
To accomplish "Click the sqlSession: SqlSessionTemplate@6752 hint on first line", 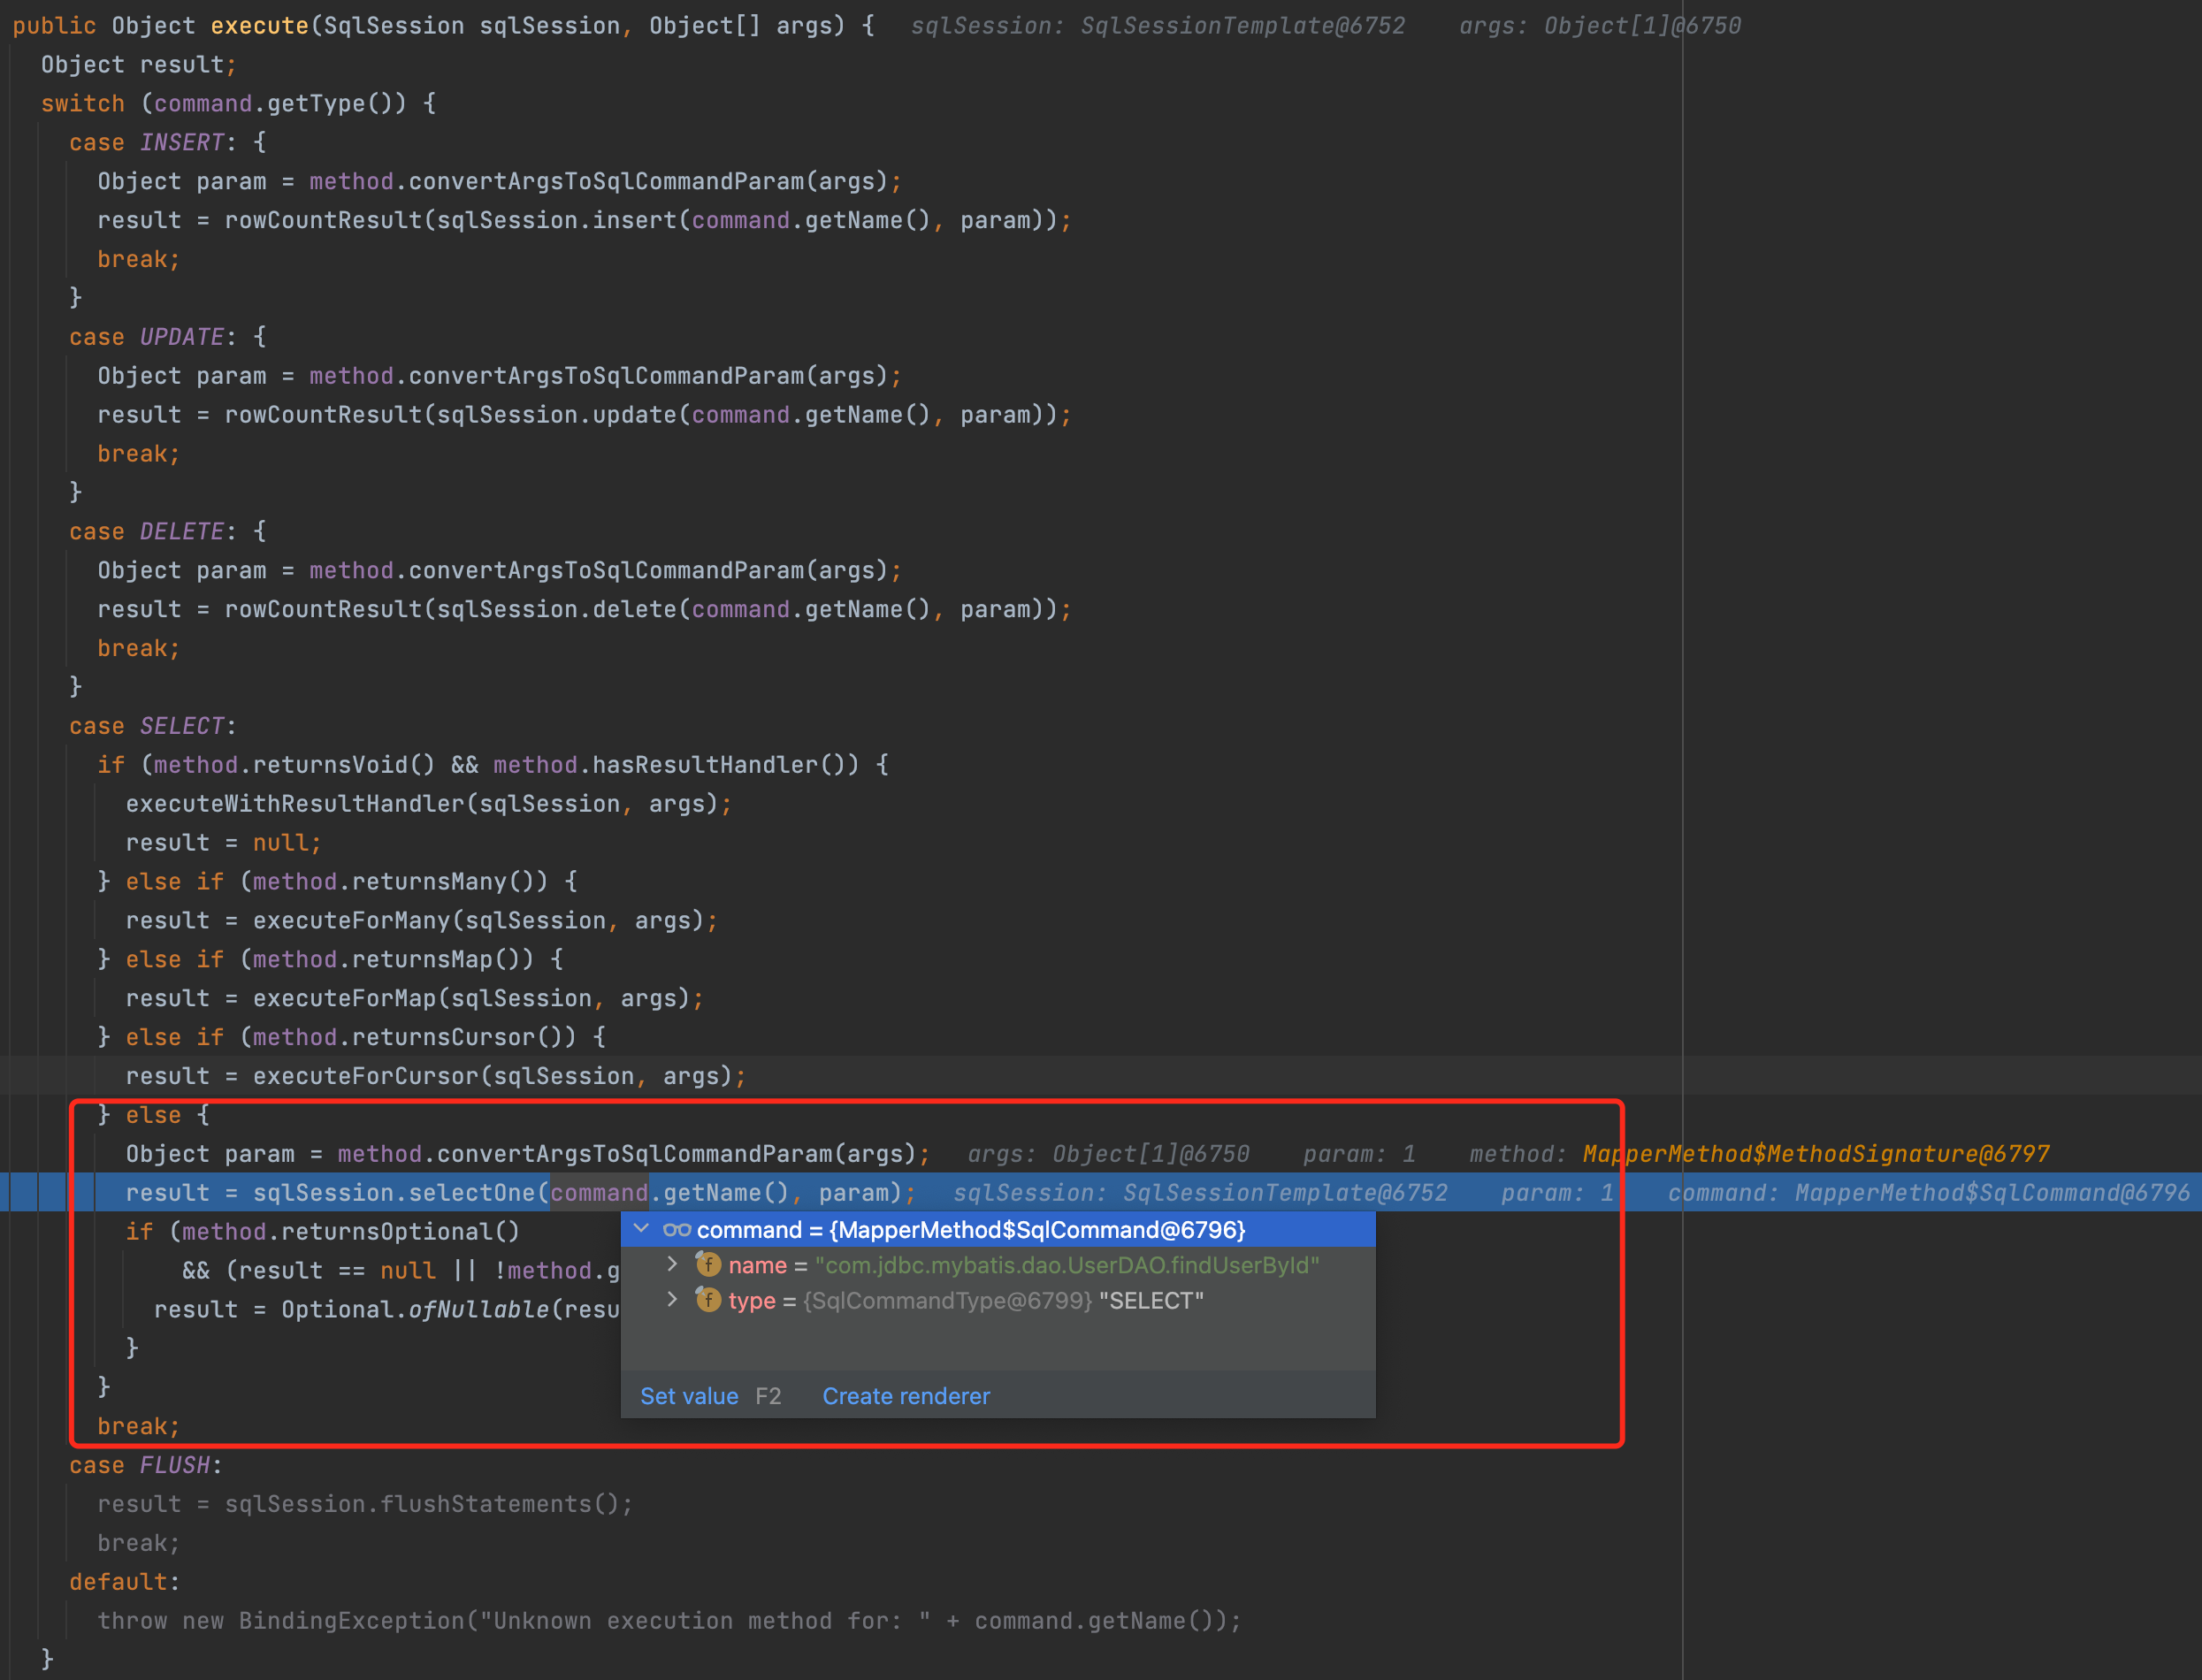I will [x=1157, y=26].
